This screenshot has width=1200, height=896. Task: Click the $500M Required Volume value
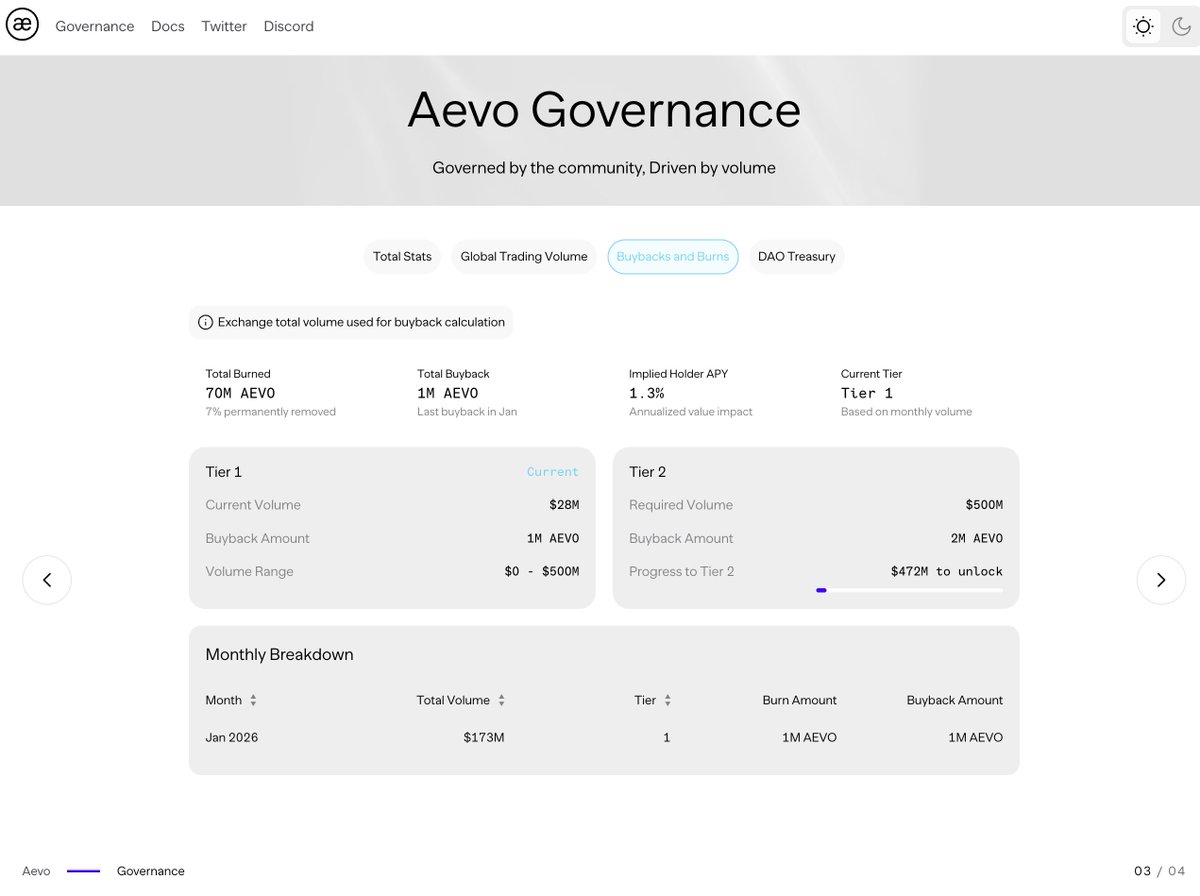click(984, 505)
